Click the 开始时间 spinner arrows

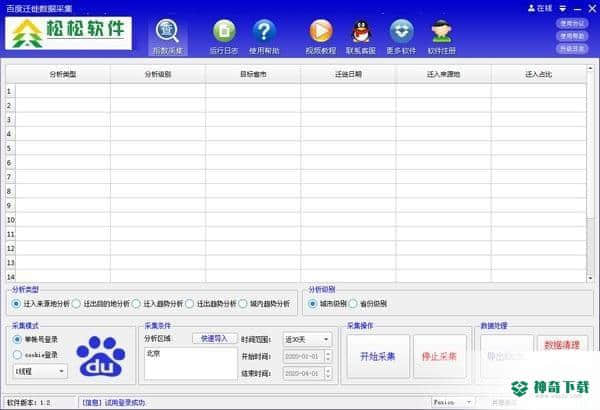pos(328,356)
